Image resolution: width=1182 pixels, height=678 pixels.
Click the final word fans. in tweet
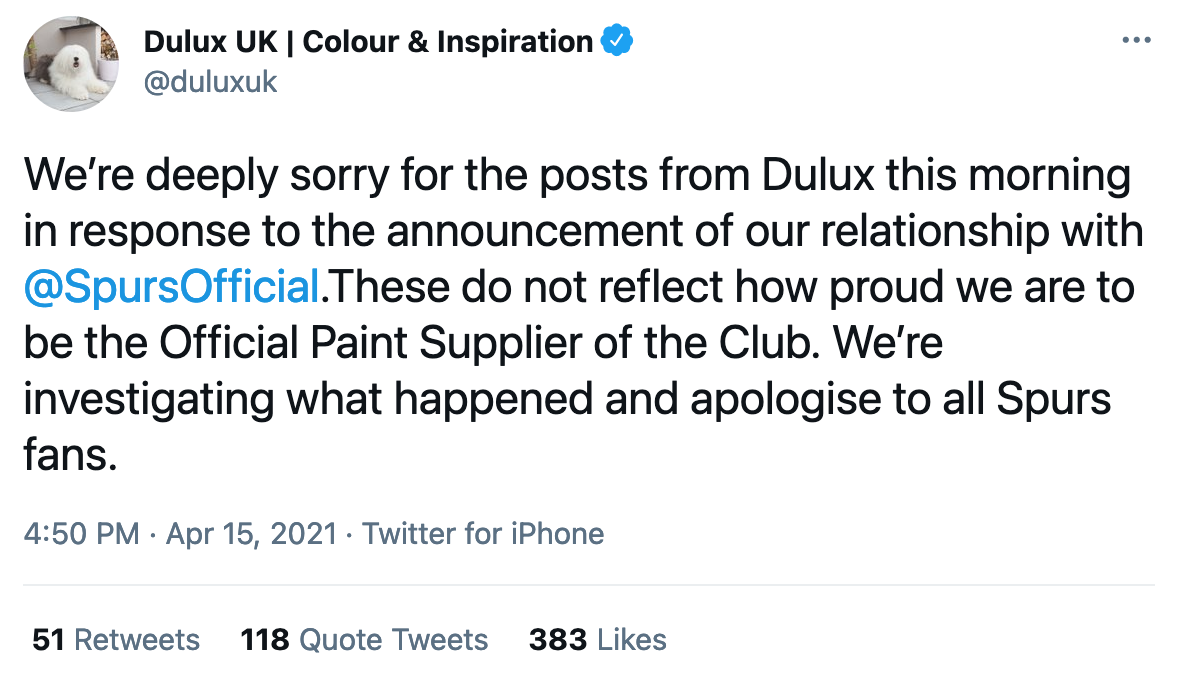tap(71, 456)
